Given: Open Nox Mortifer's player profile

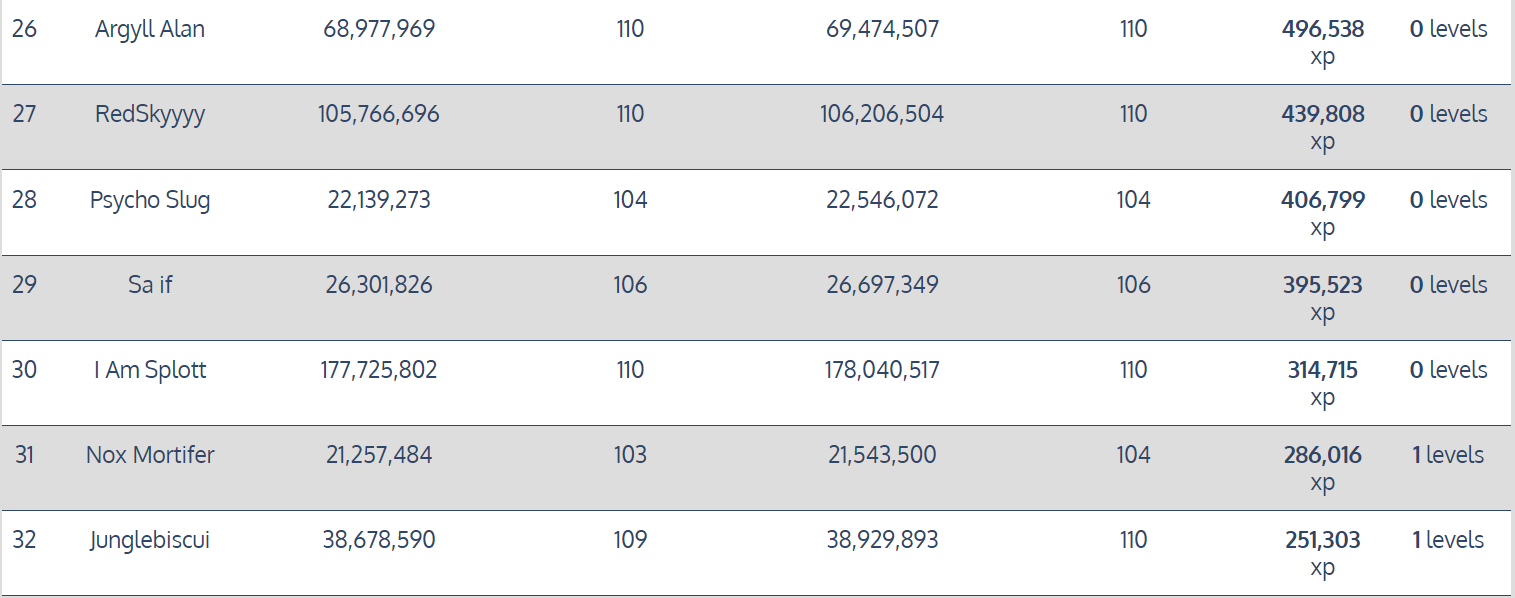Looking at the screenshot, I should 150,455.
